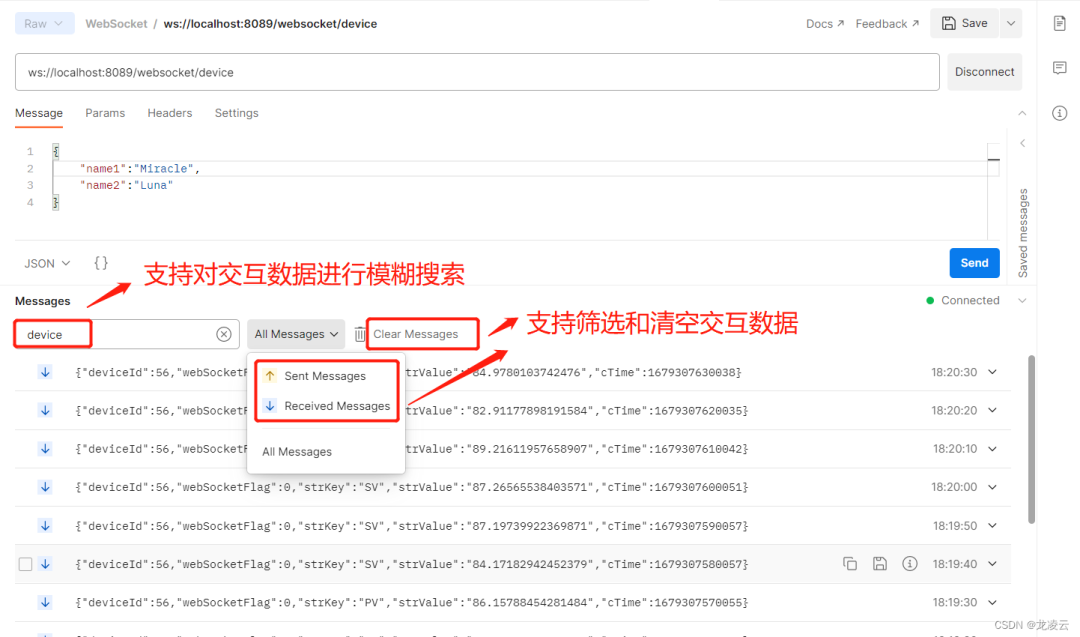Click the blue Send button
This screenshot has height=637, width=1080.
(974, 263)
